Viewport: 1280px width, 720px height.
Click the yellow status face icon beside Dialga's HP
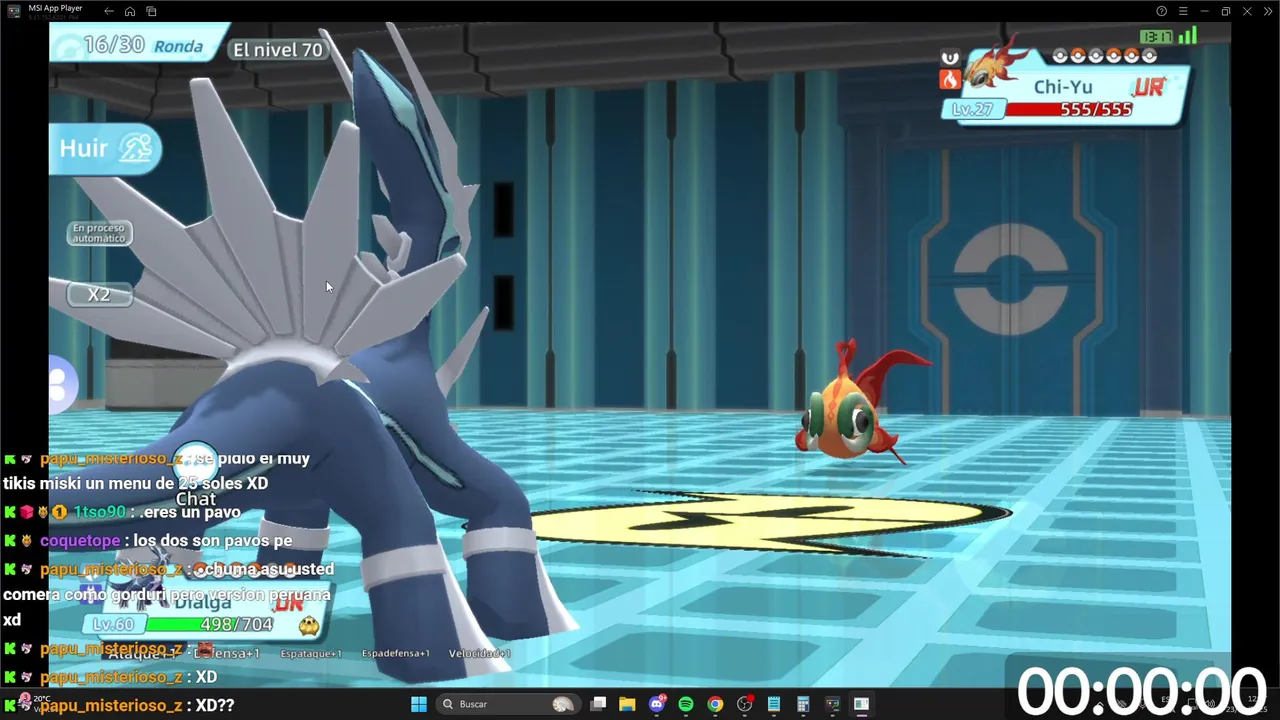[x=309, y=626]
